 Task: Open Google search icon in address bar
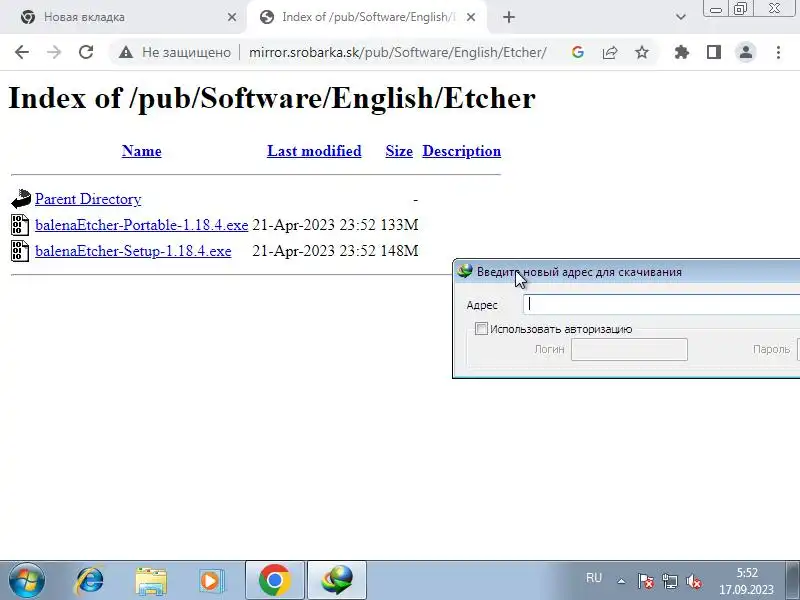[x=578, y=52]
